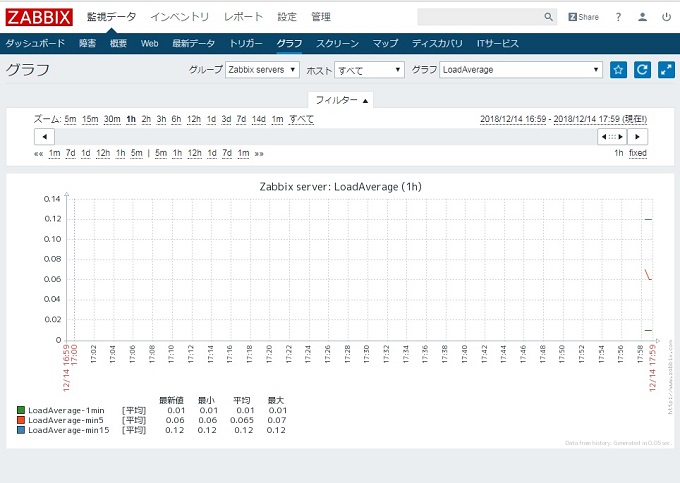
Task: Jump forward with the »» link
Action: [259, 153]
